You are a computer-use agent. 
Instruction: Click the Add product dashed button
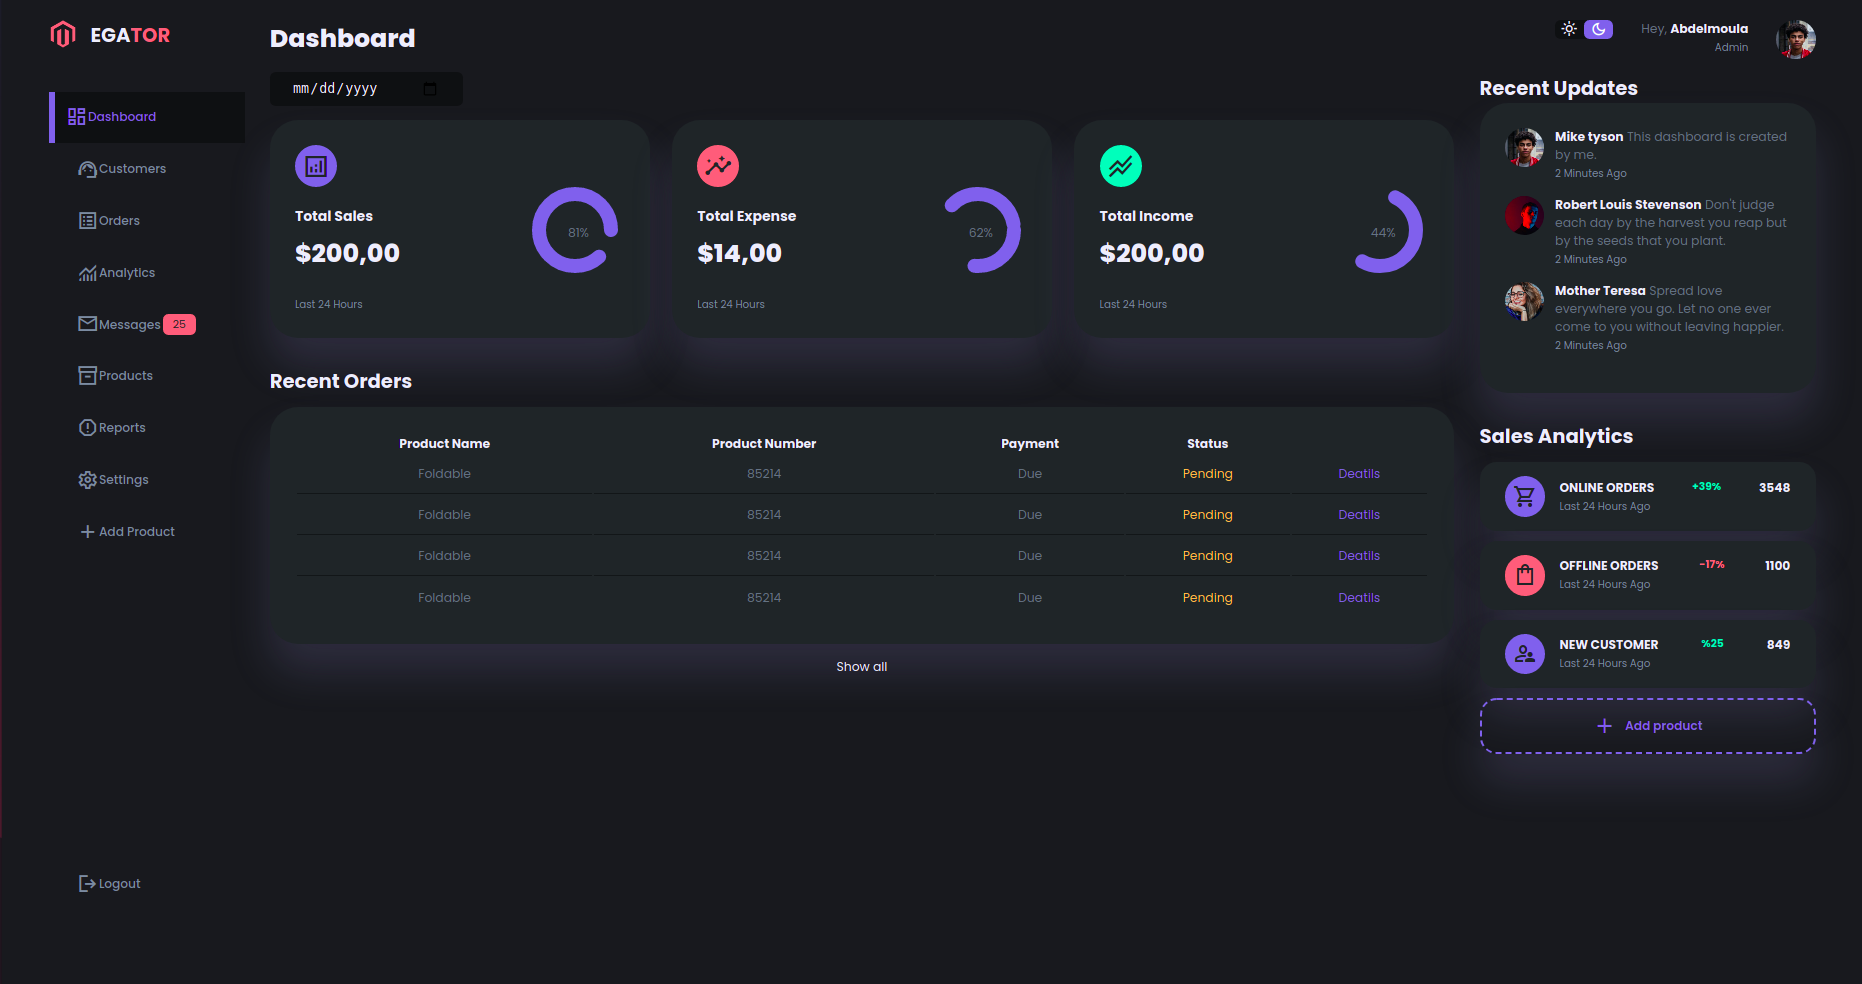click(x=1647, y=725)
